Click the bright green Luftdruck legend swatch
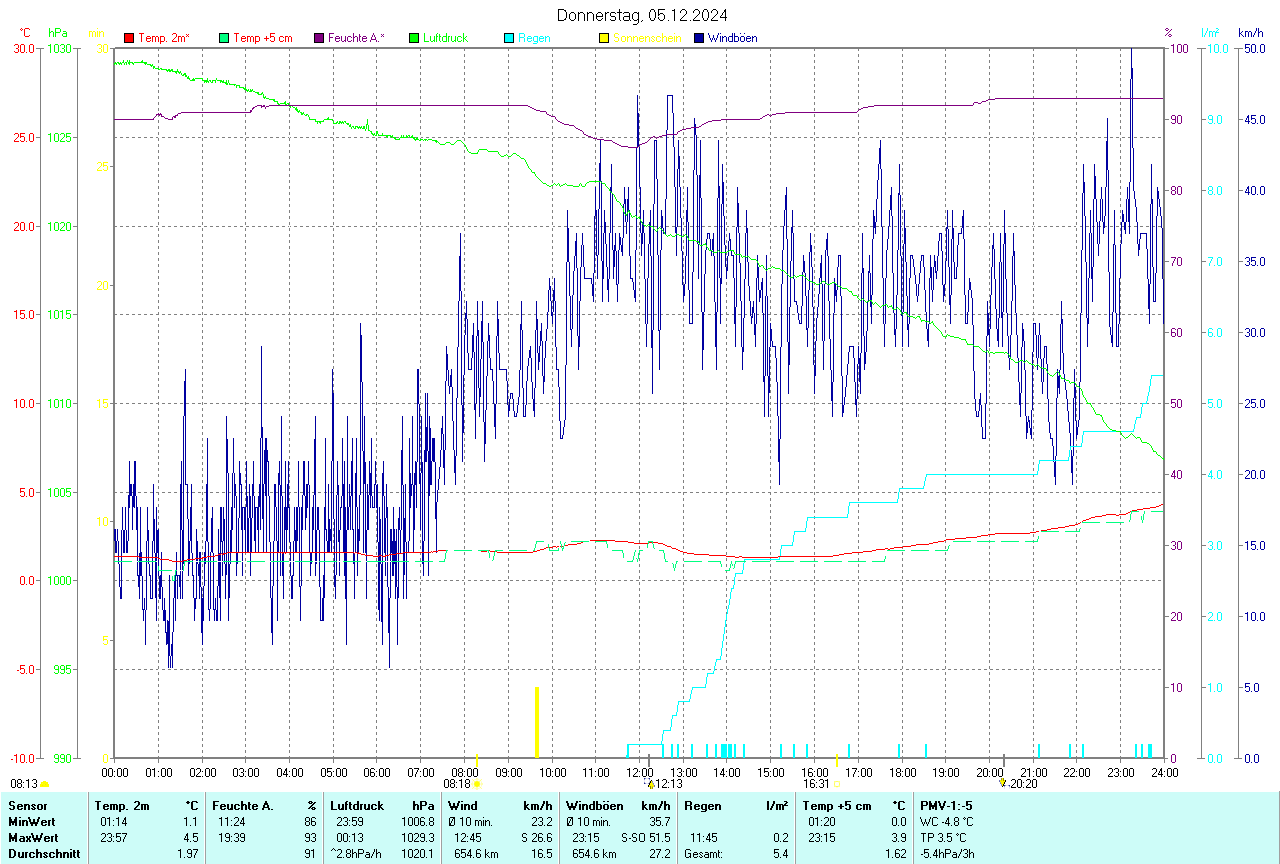This screenshot has height=864, width=1280. tap(414, 38)
